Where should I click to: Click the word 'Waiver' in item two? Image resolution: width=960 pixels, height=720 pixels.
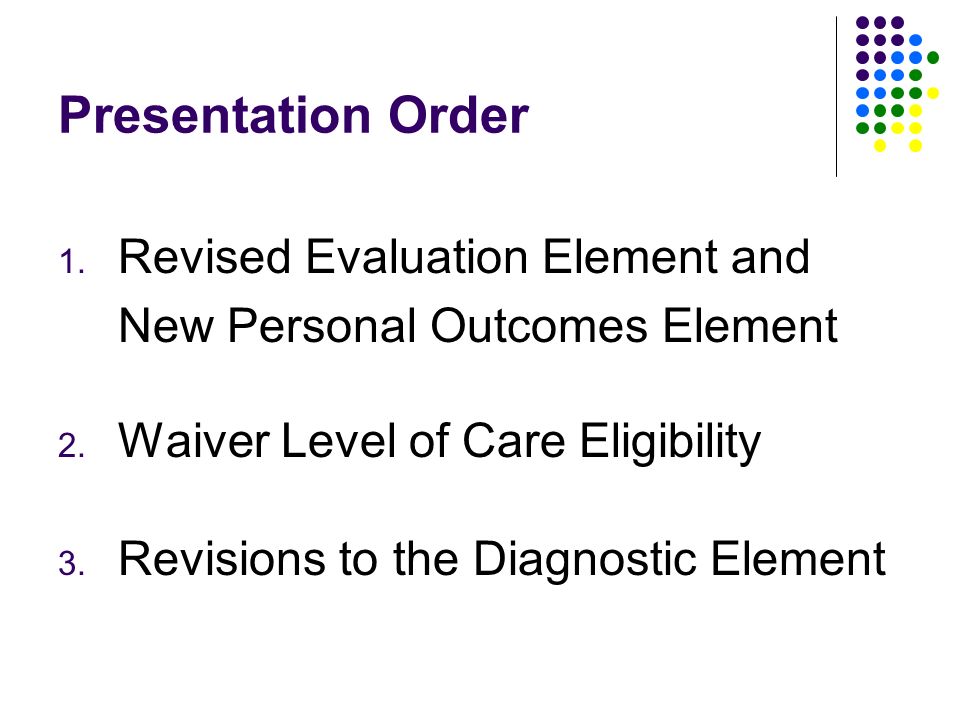[194, 440]
